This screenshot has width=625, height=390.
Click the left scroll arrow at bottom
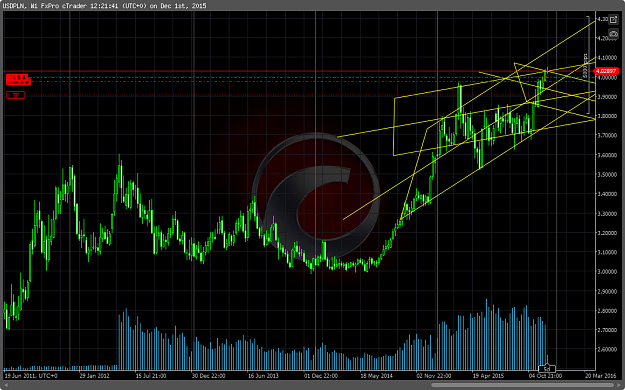[x=6, y=385]
